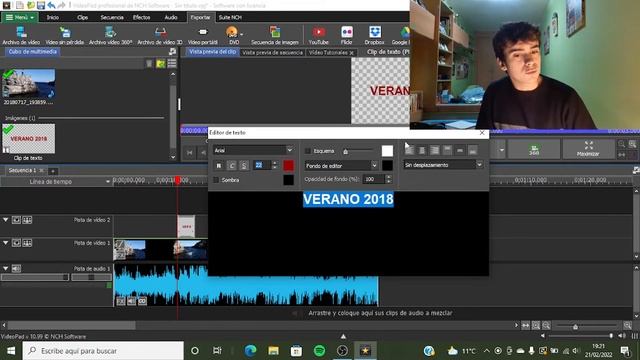This screenshot has width=640, height=360.
Task: Choose Vídeo portátil export
Action: pyautogui.click(x=203, y=35)
